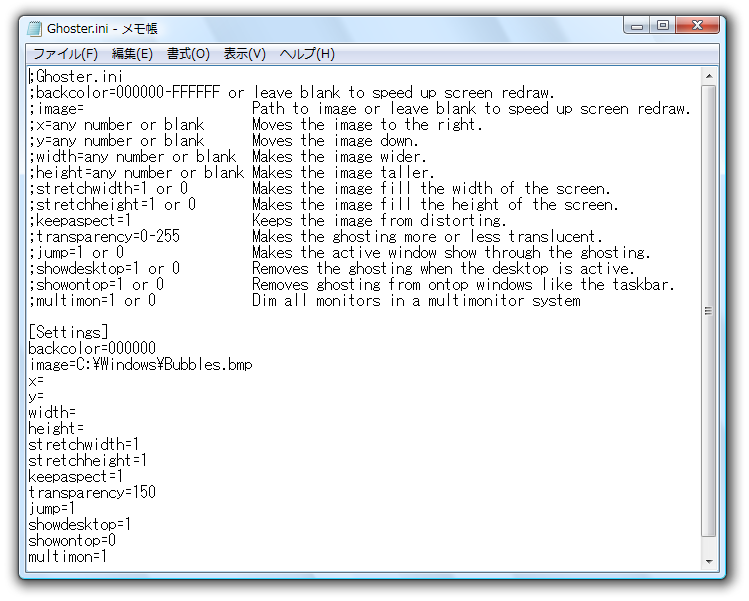Place cursor after 'width=' setting
The width and height of the screenshot is (749, 601).
[x=76, y=413]
